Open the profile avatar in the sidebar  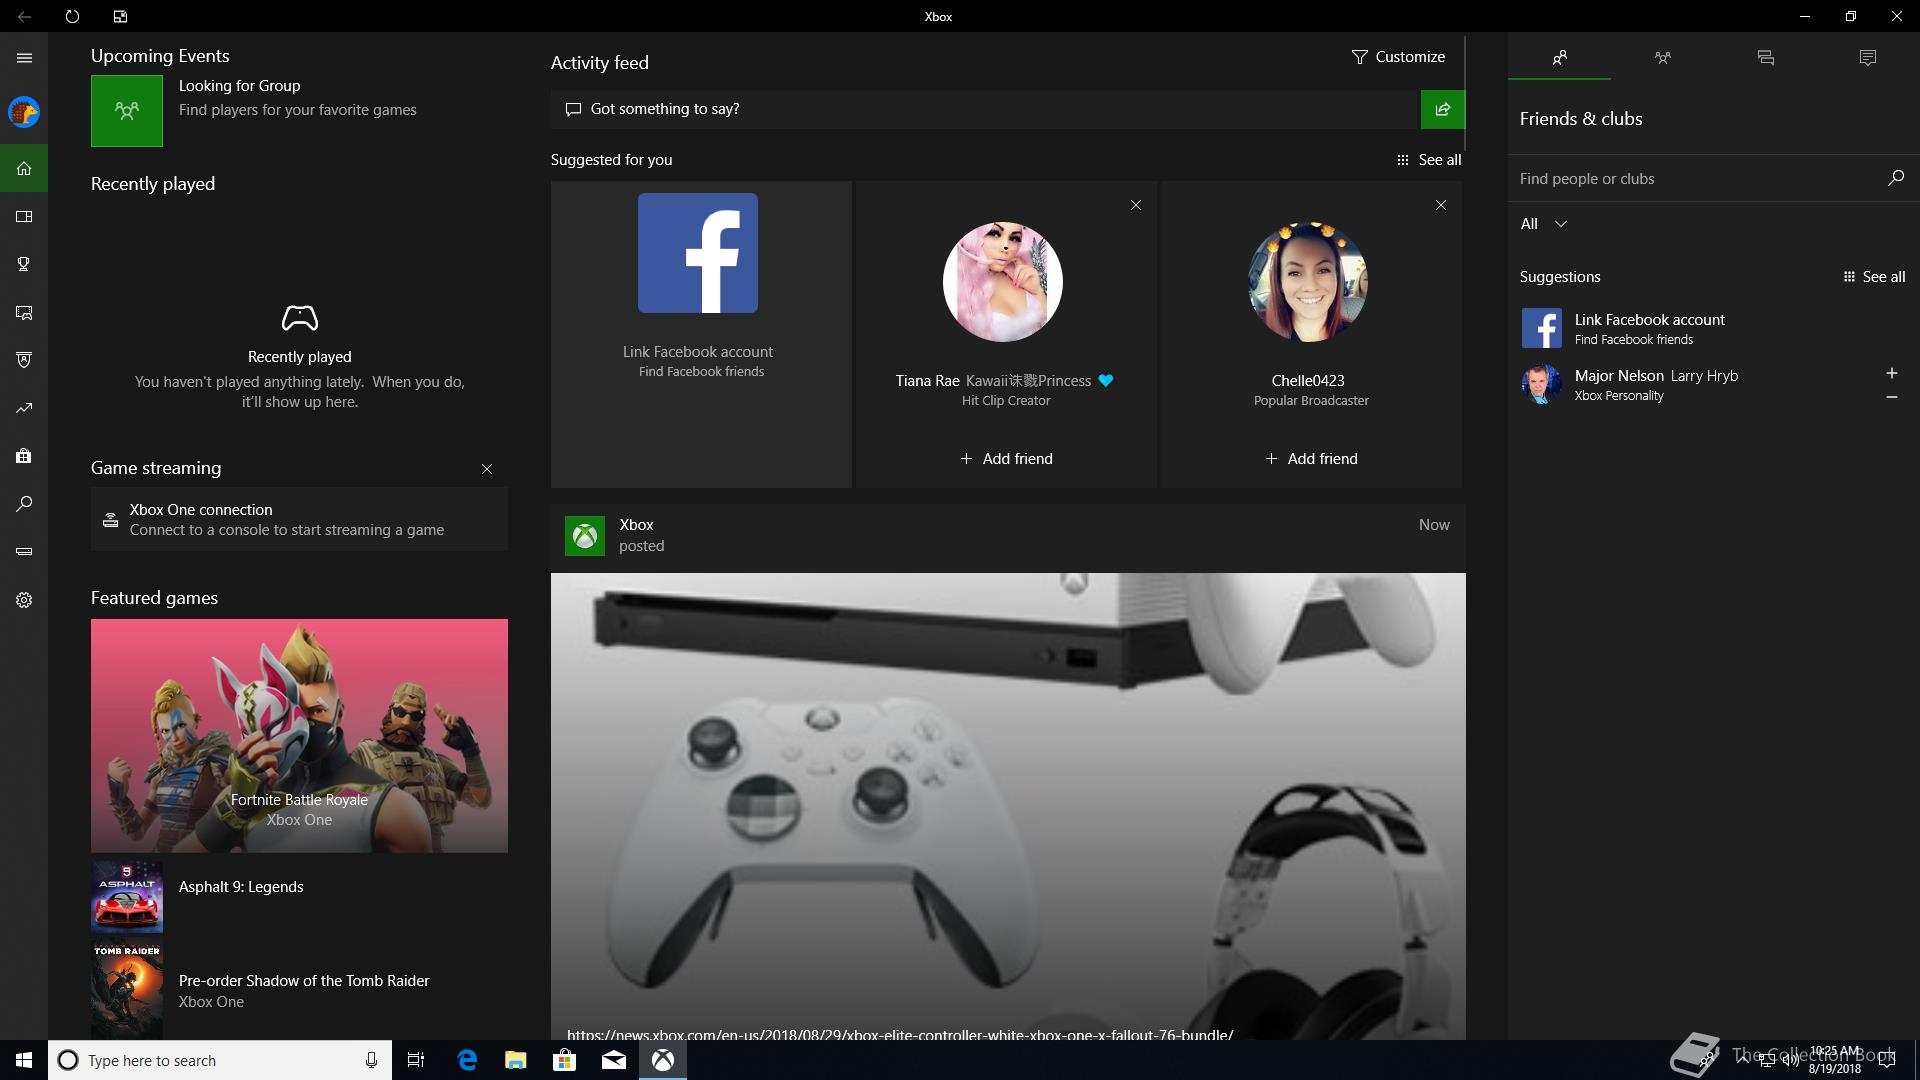[24, 112]
